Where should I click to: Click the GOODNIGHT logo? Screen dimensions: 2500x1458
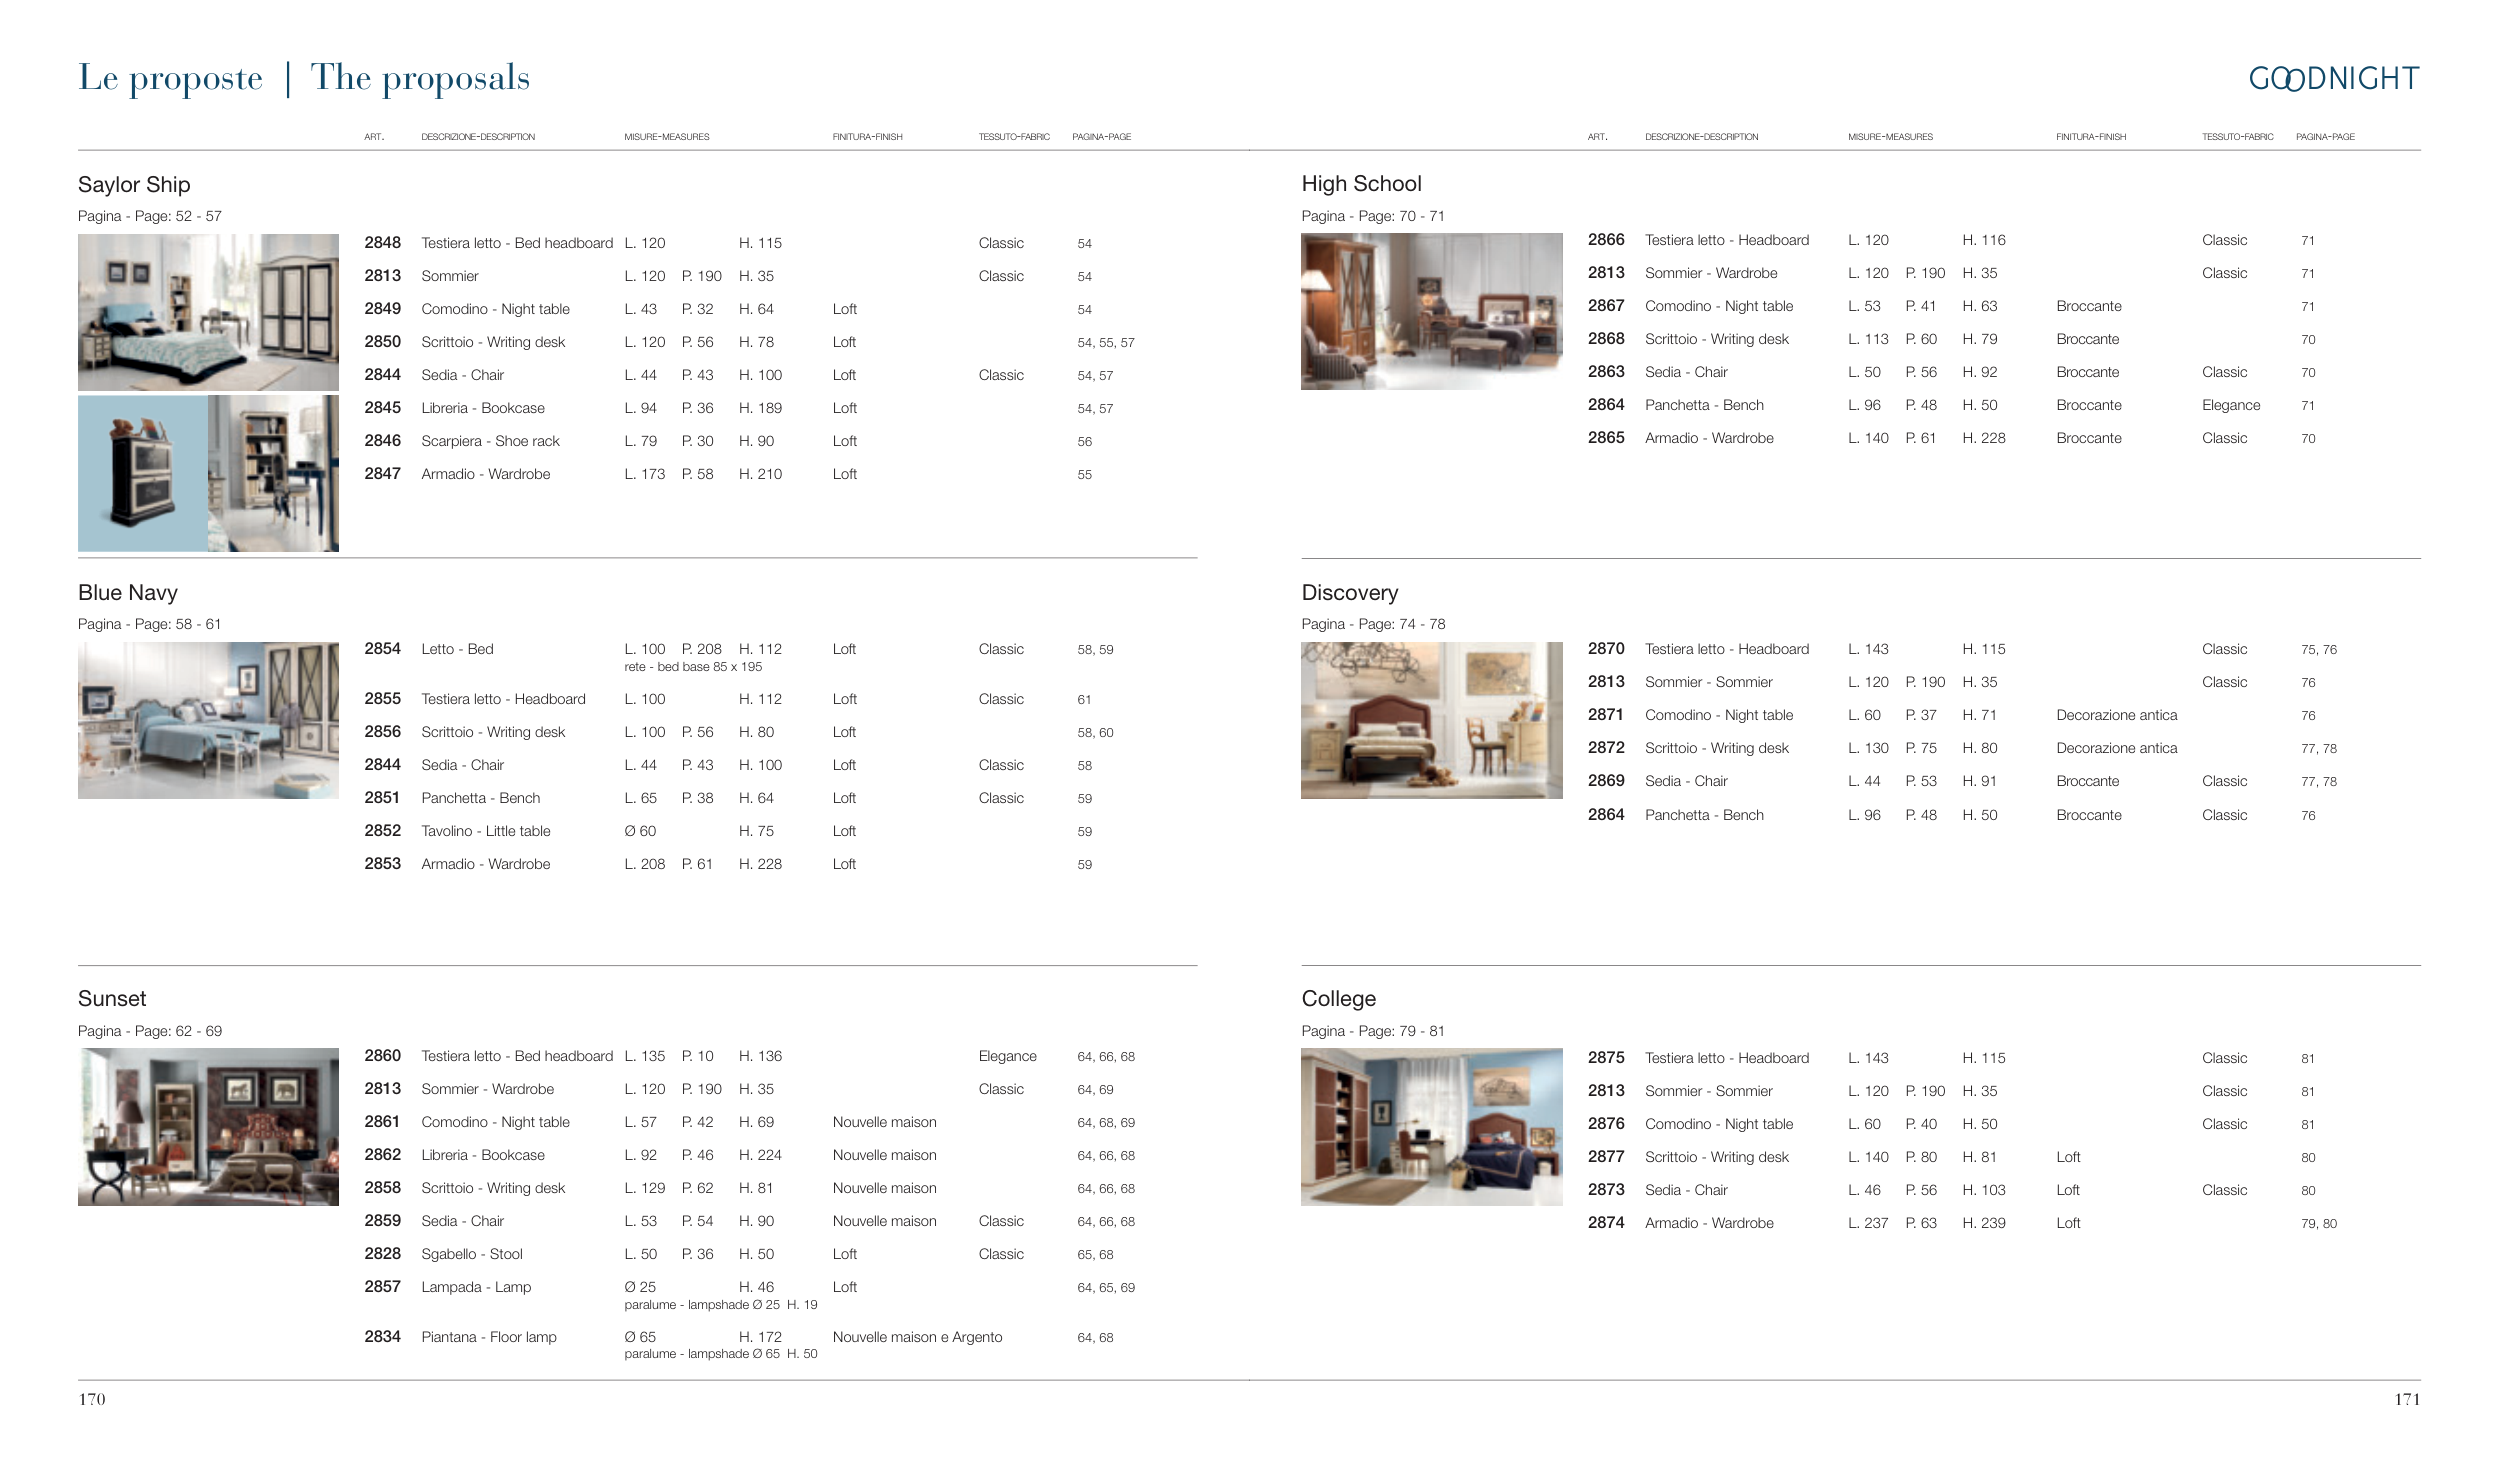point(2333,78)
